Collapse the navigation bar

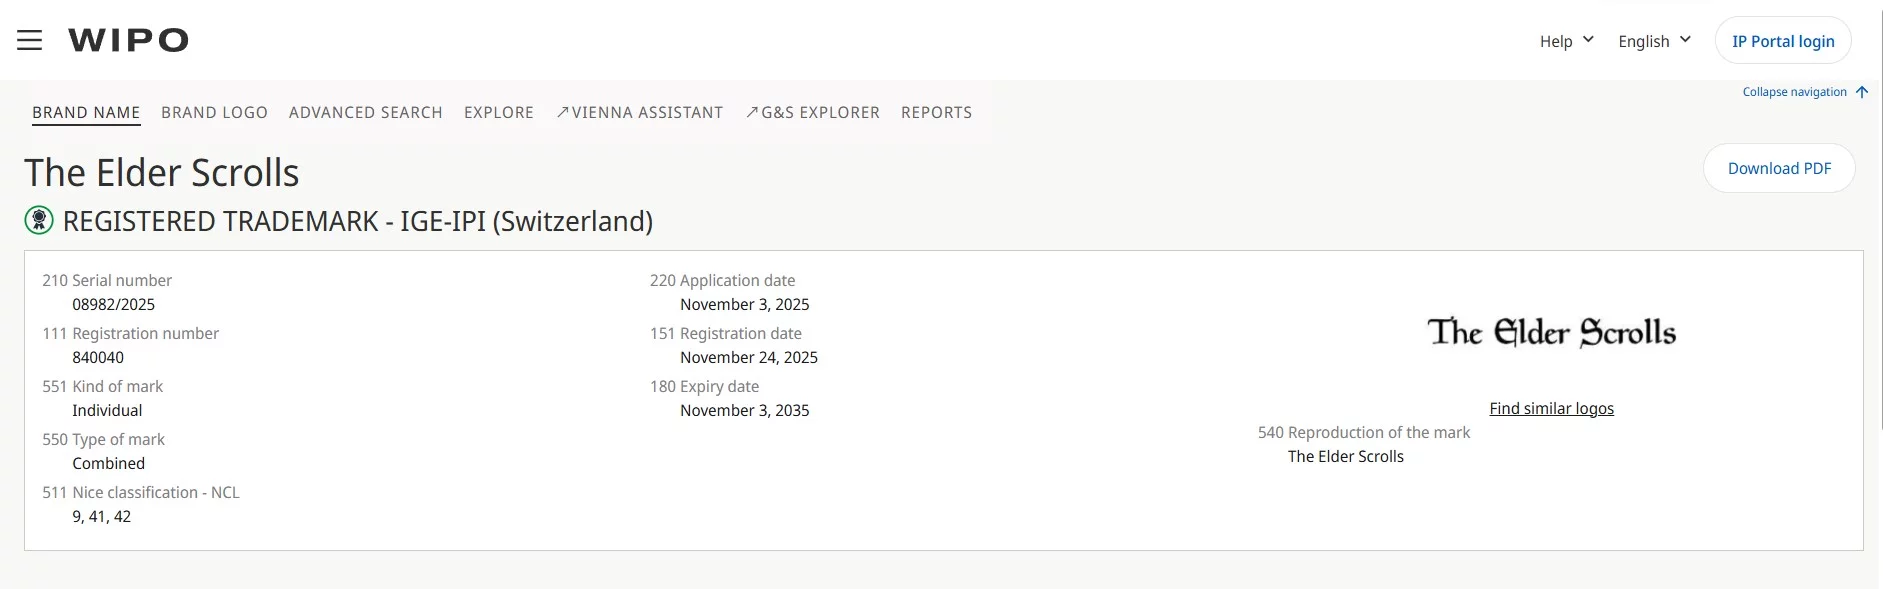[1795, 92]
